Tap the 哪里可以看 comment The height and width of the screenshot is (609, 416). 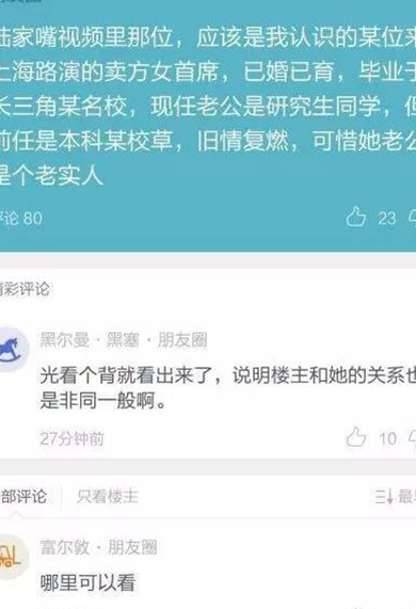click(88, 583)
